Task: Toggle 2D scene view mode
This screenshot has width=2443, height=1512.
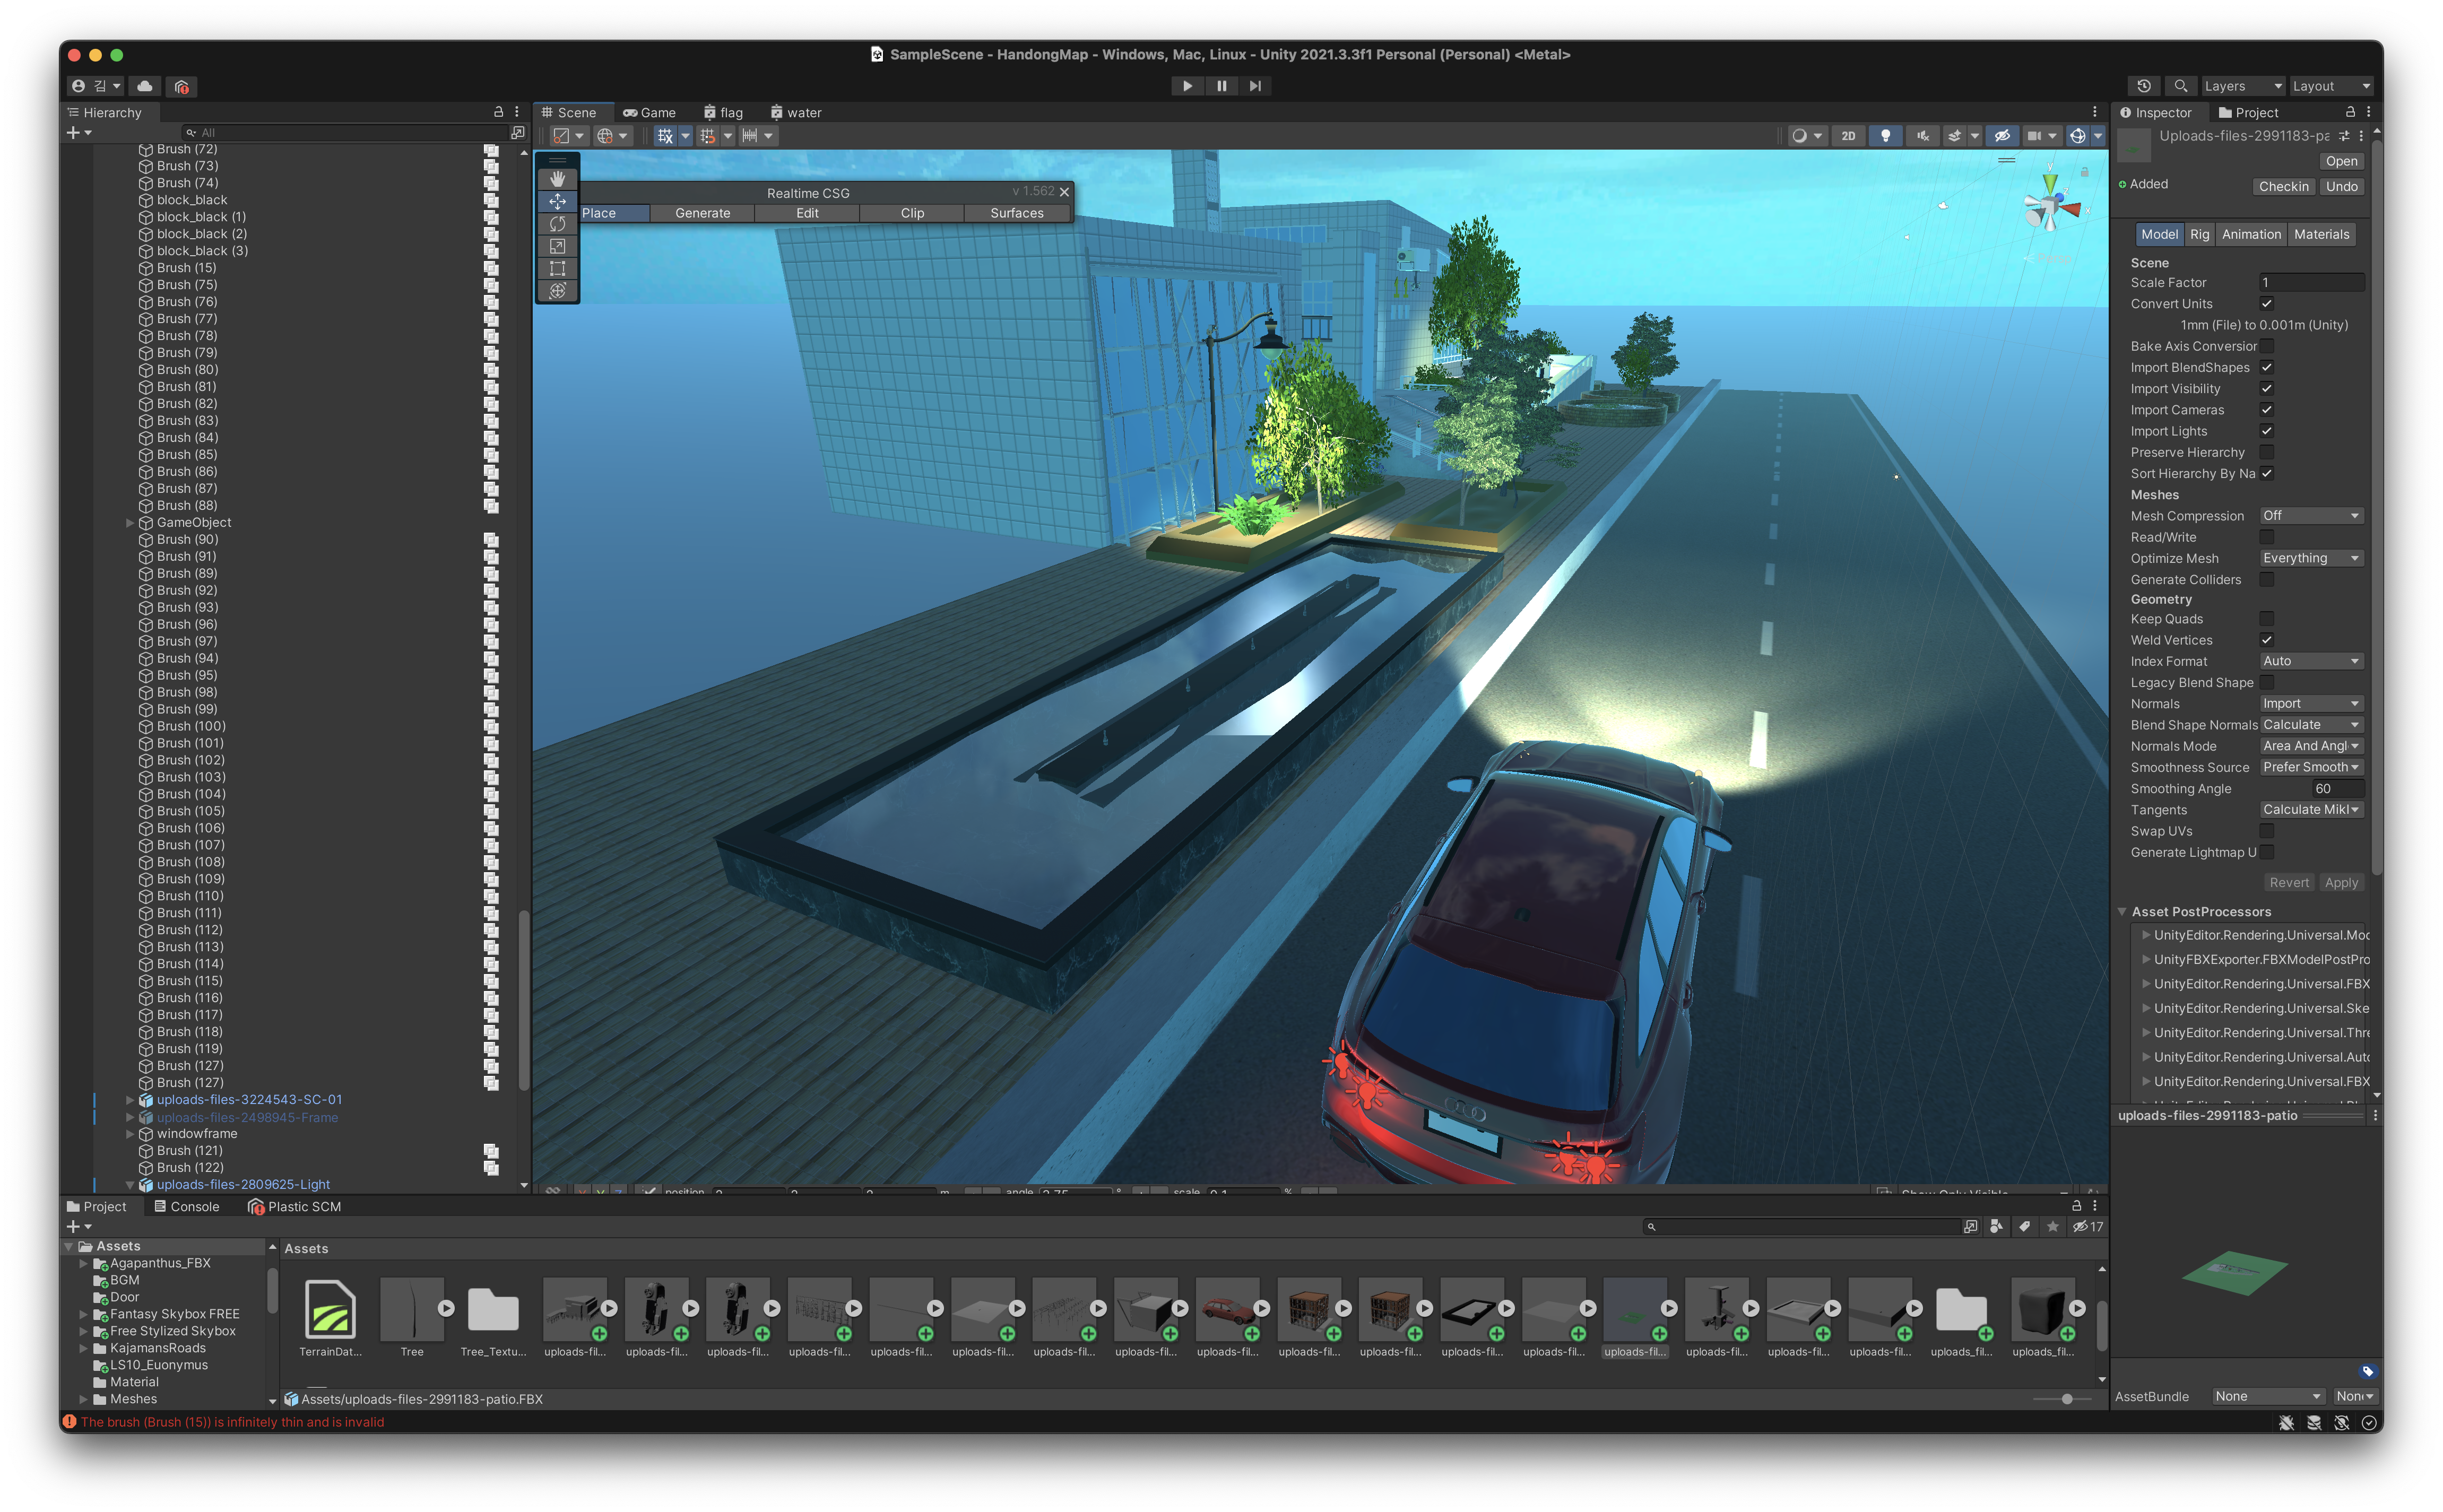Action: (x=1848, y=136)
